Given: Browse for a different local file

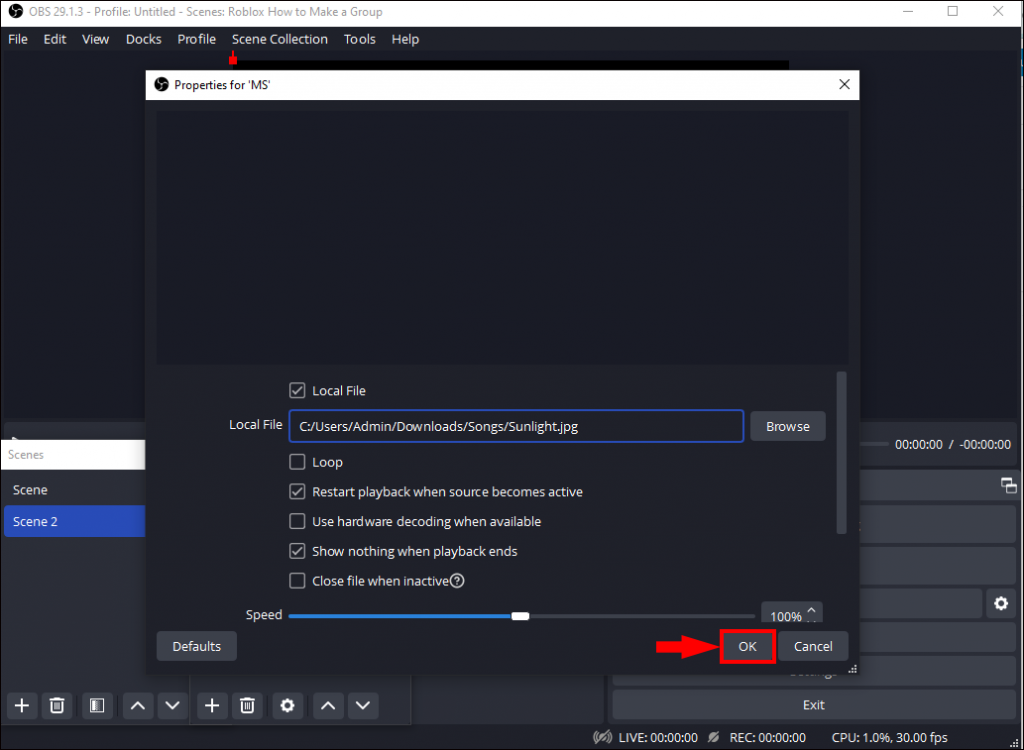Looking at the screenshot, I should tap(787, 426).
